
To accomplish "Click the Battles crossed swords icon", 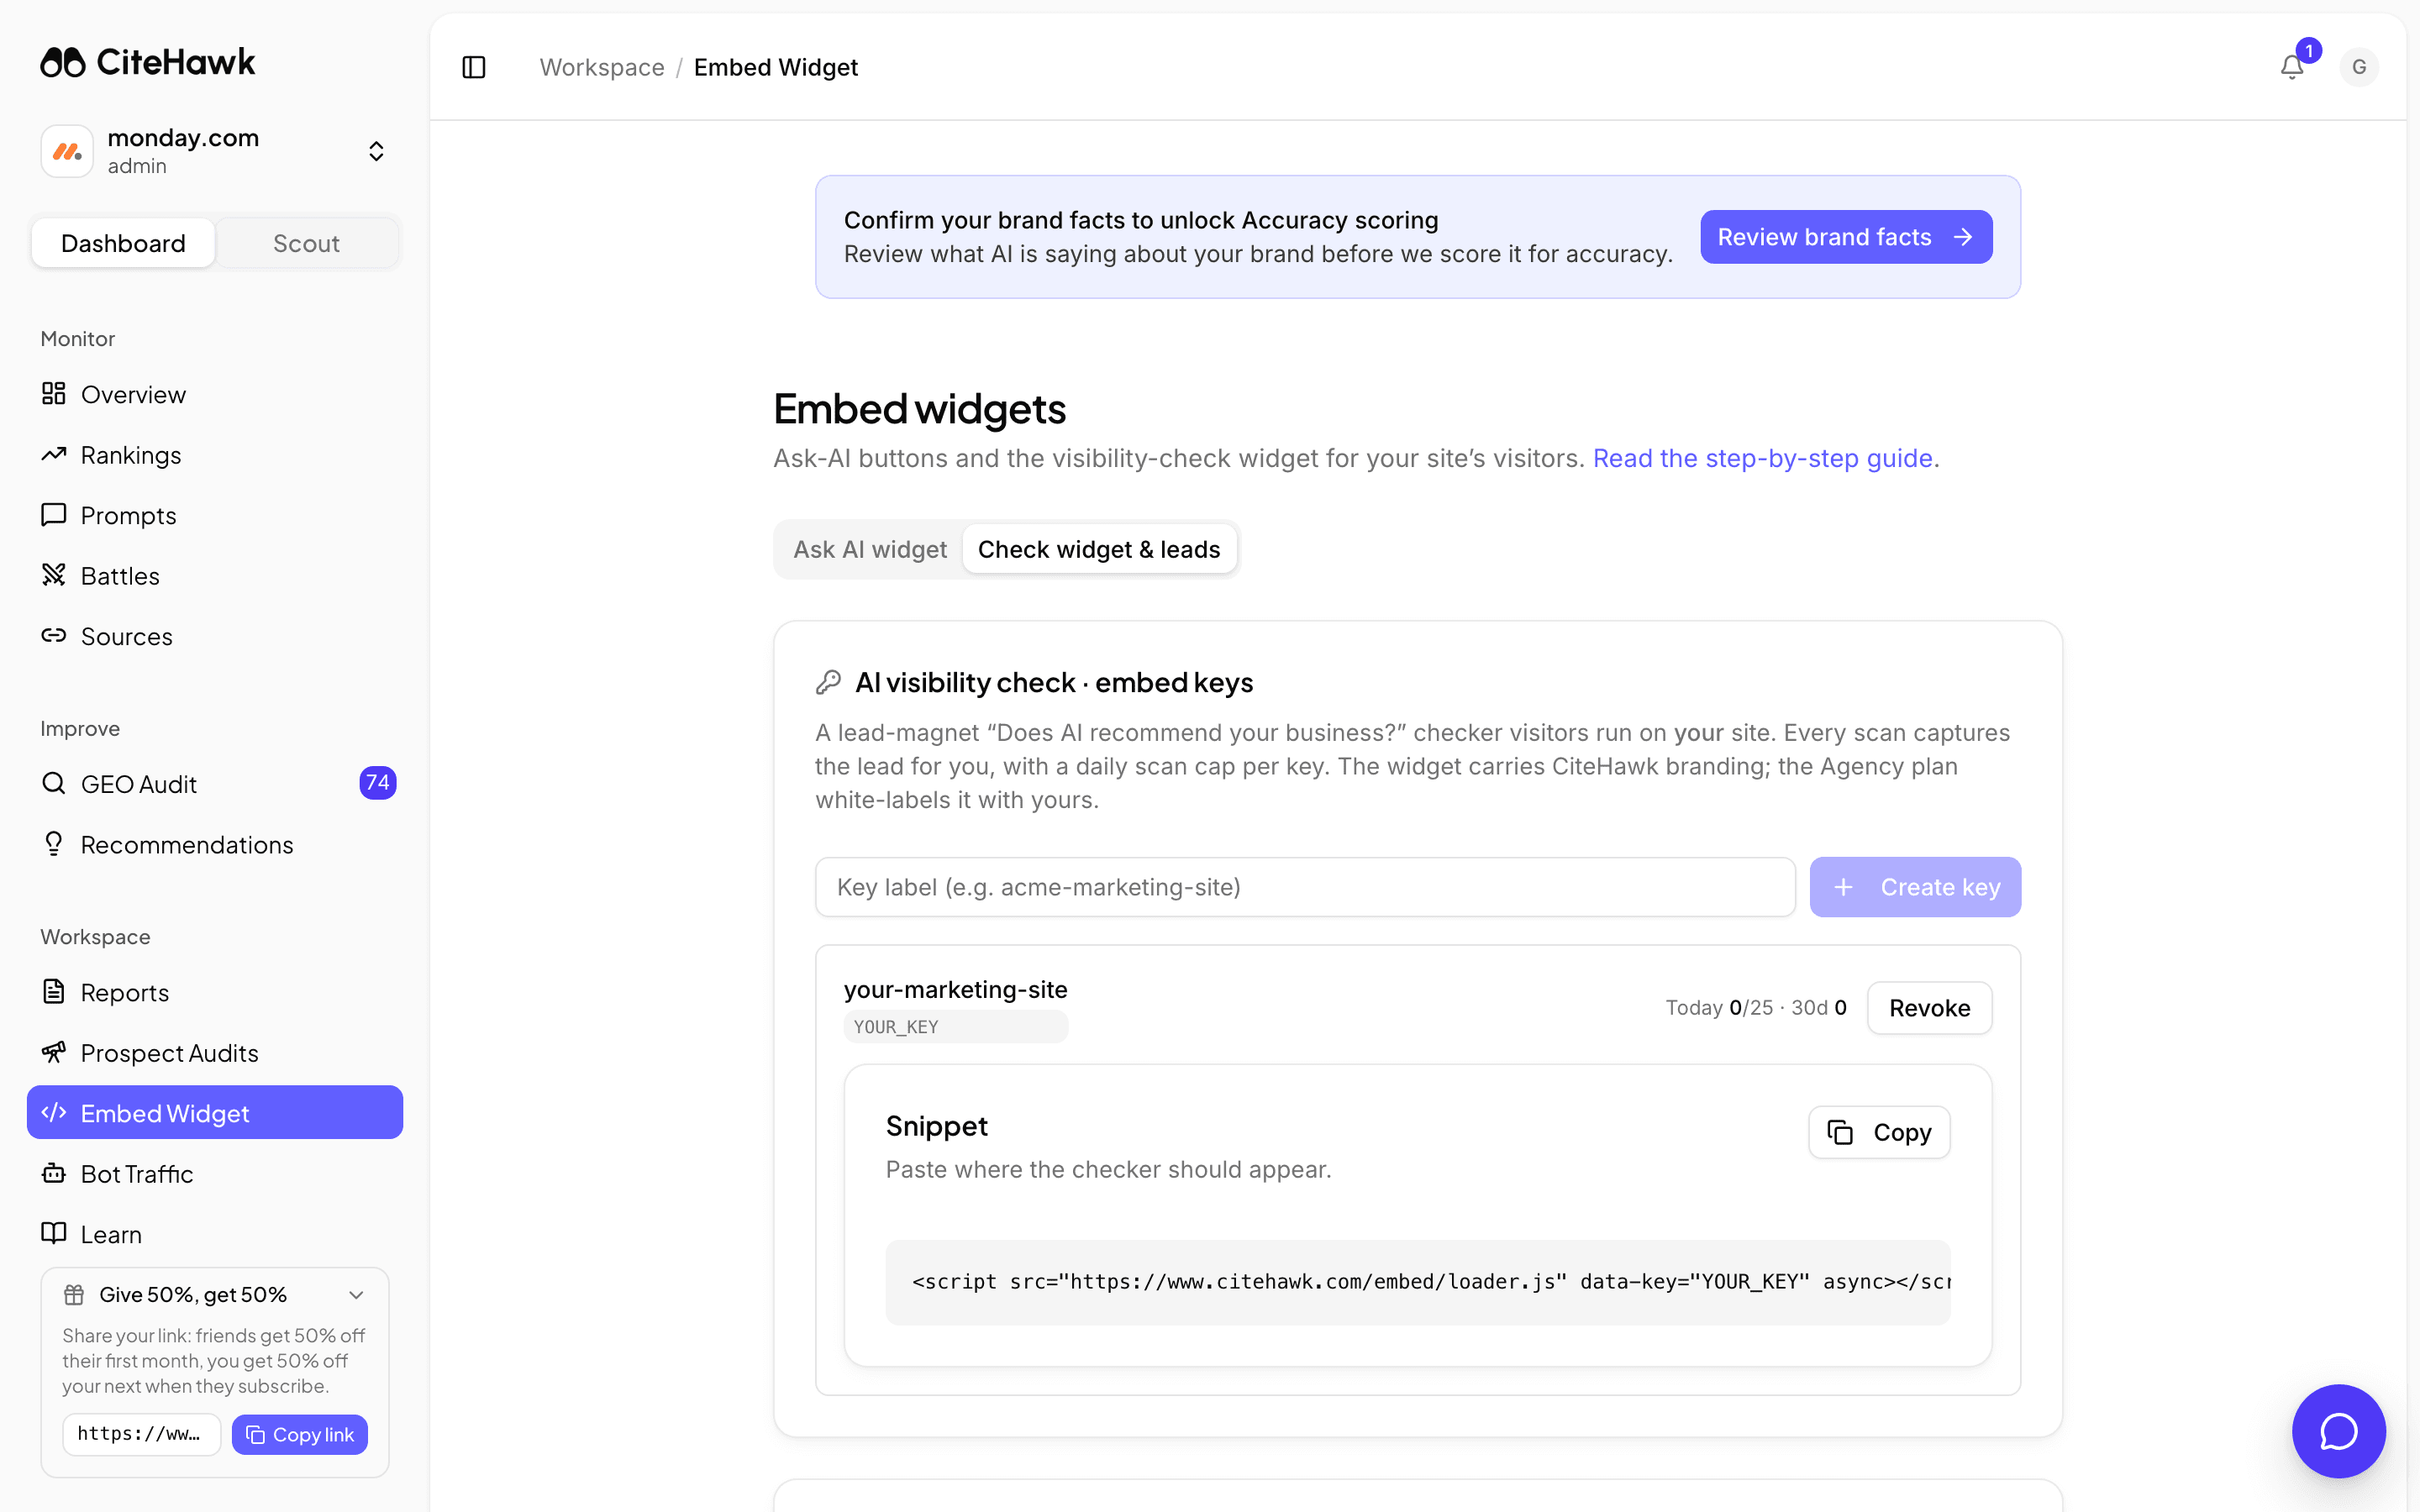I will (54, 575).
